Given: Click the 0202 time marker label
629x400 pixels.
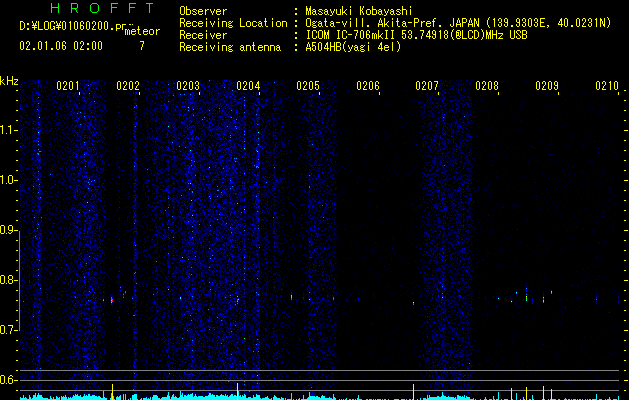Looking at the screenshot, I should point(128,86).
